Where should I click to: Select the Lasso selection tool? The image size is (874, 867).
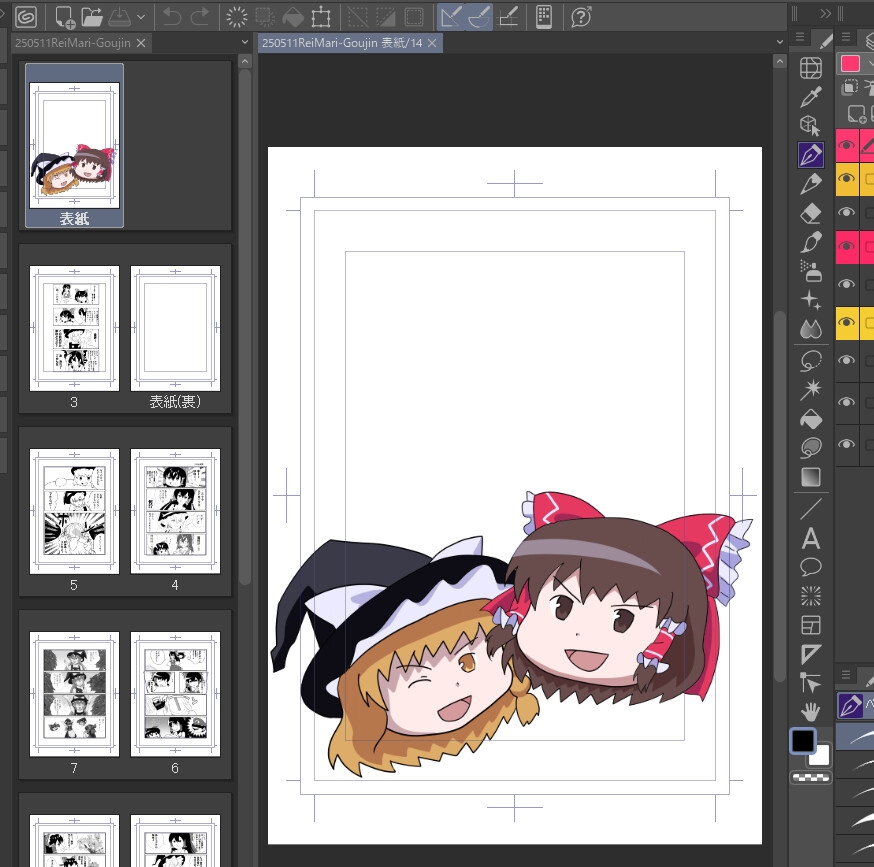click(x=811, y=360)
